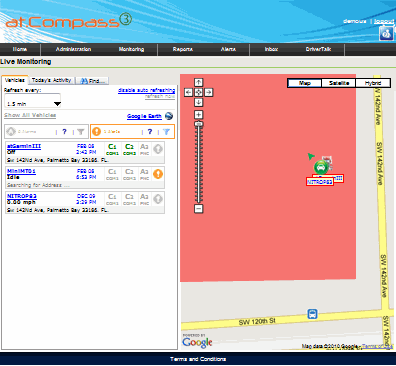Viewport: 396px width, 366px height.
Task: Click orange alert icon on MiniMT01 row
Action: [x=158, y=174]
